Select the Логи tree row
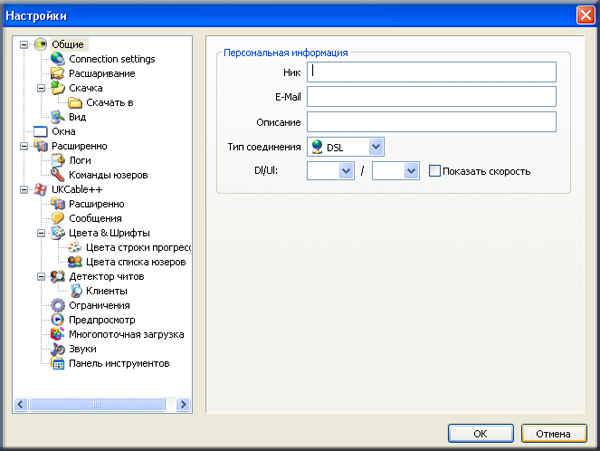 point(80,160)
